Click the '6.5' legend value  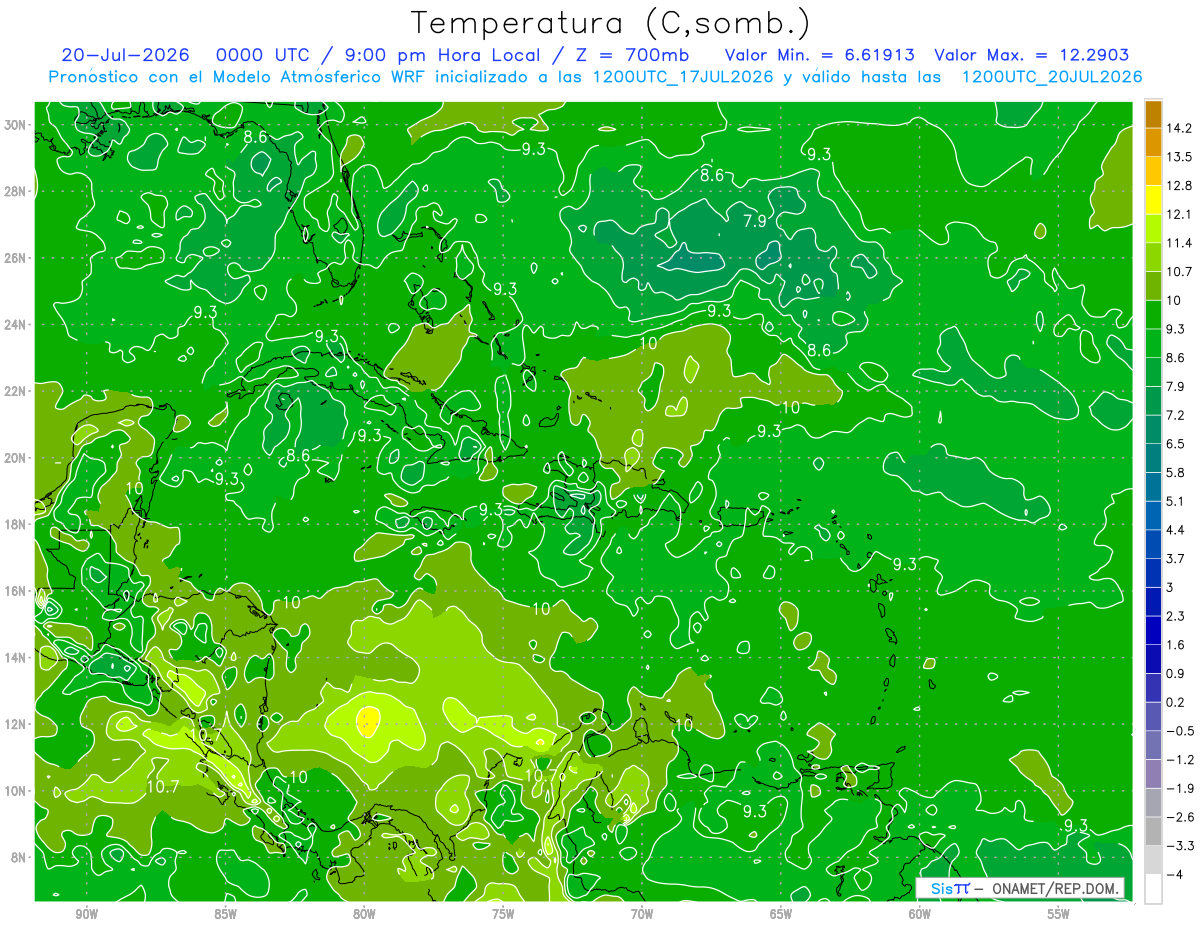tap(1176, 443)
